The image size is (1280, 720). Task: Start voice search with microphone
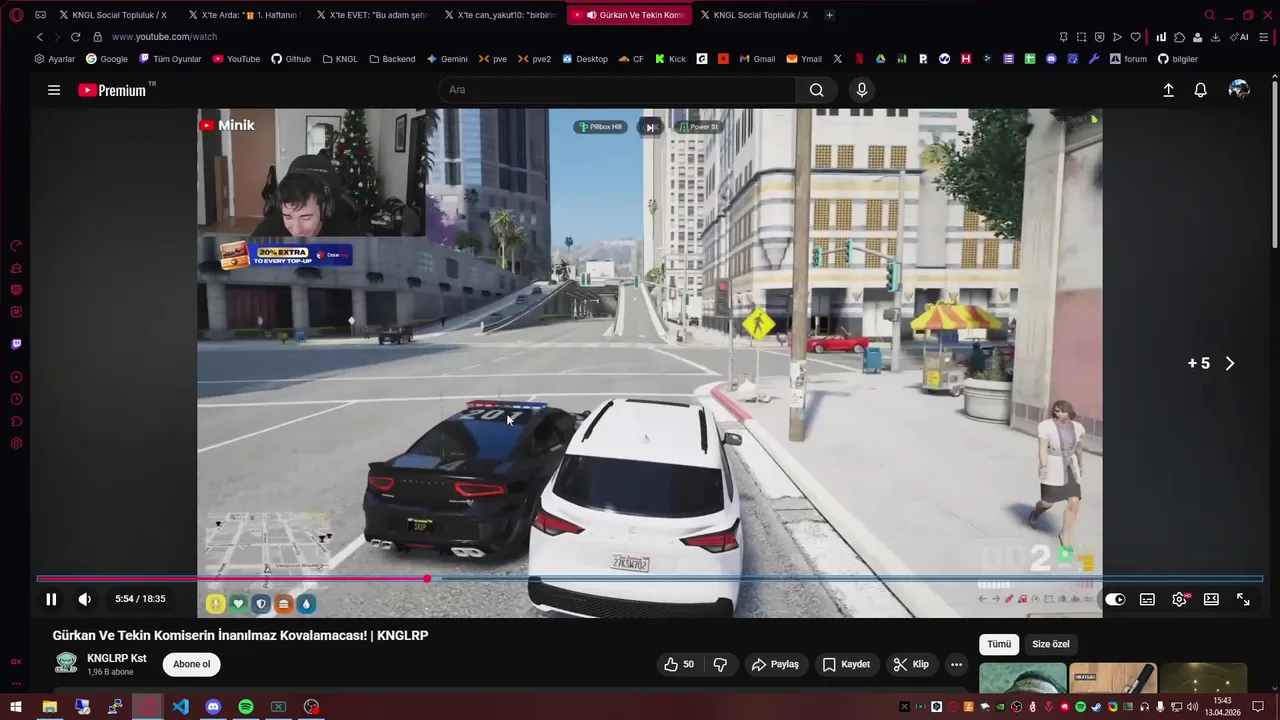(862, 90)
